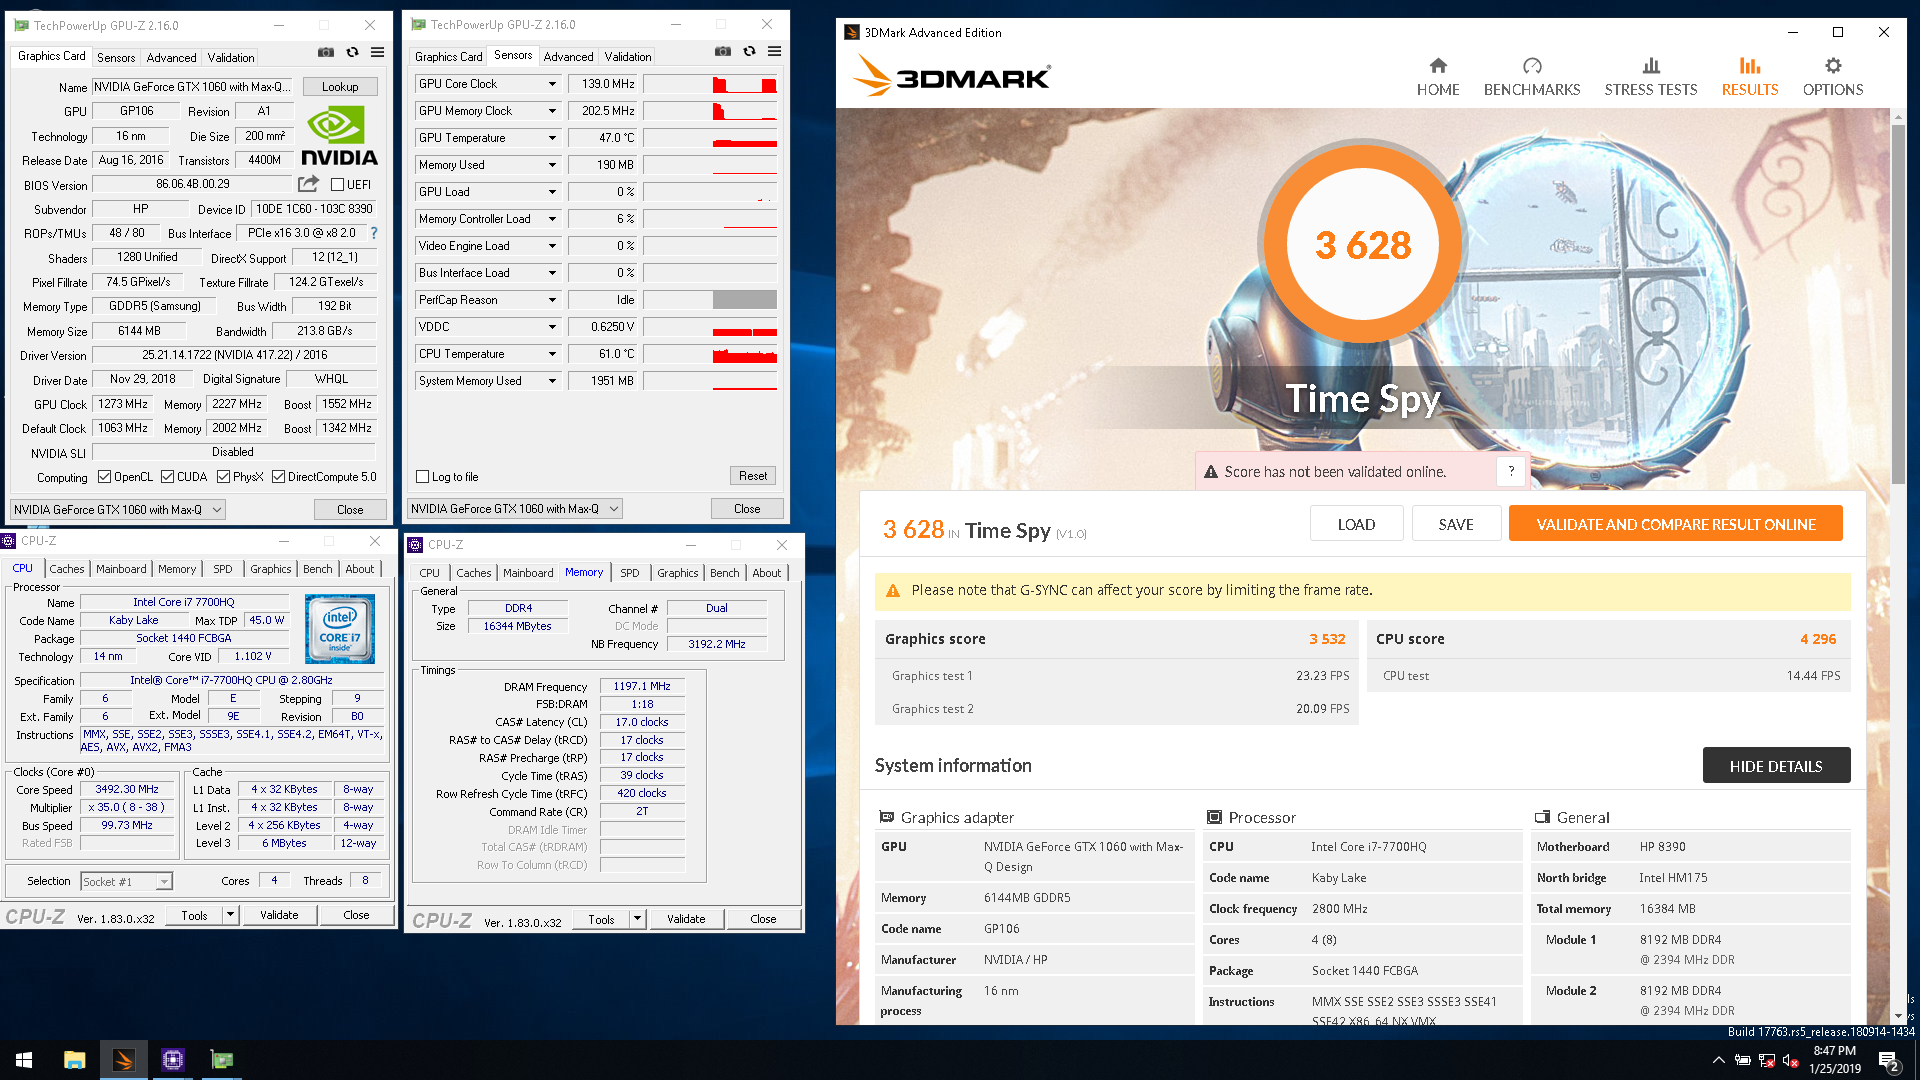Click PerfCap Reason gray bar
Screen dimensions: 1920x1080
(745, 300)
